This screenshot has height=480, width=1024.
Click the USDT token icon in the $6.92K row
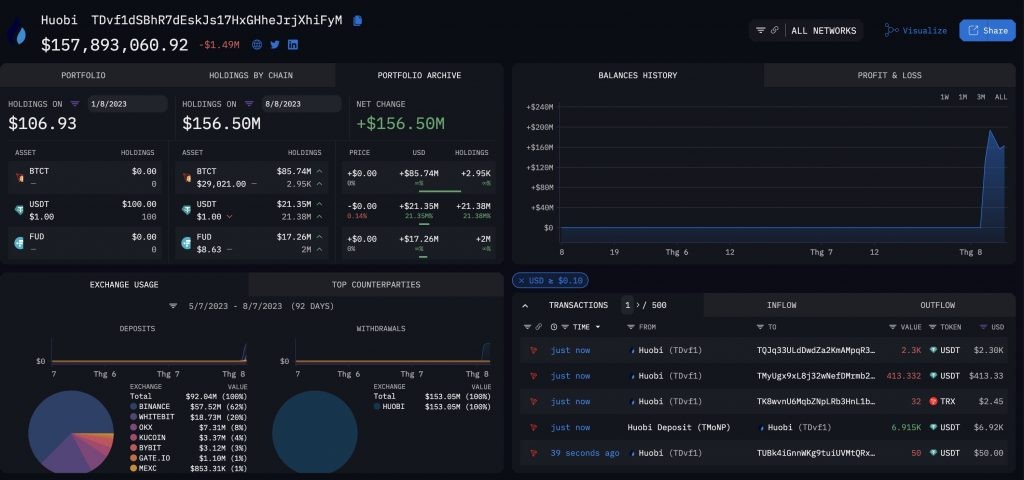(933, 427)
